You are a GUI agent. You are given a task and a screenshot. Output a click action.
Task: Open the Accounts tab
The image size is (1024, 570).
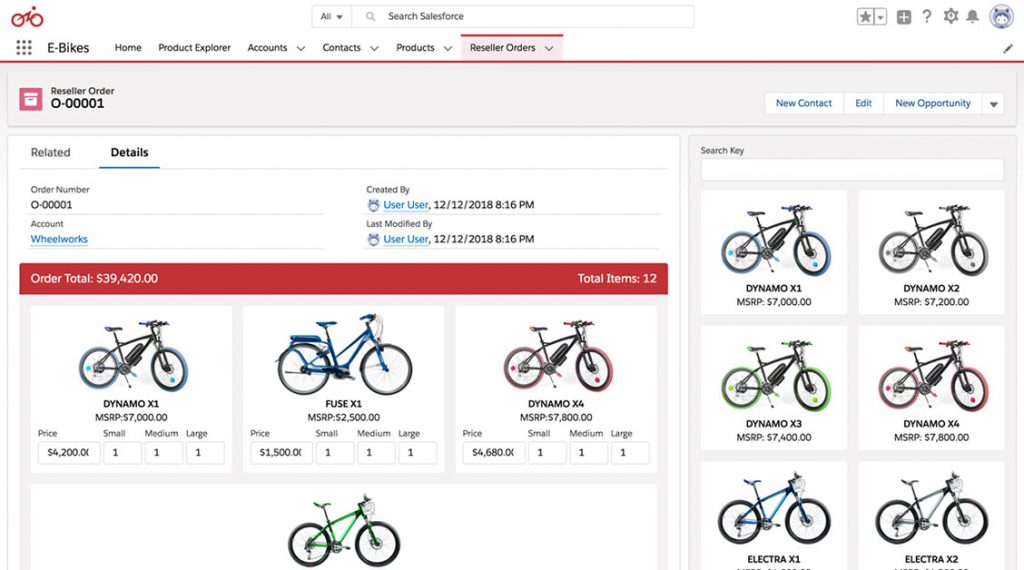click(x=267, y=48)
